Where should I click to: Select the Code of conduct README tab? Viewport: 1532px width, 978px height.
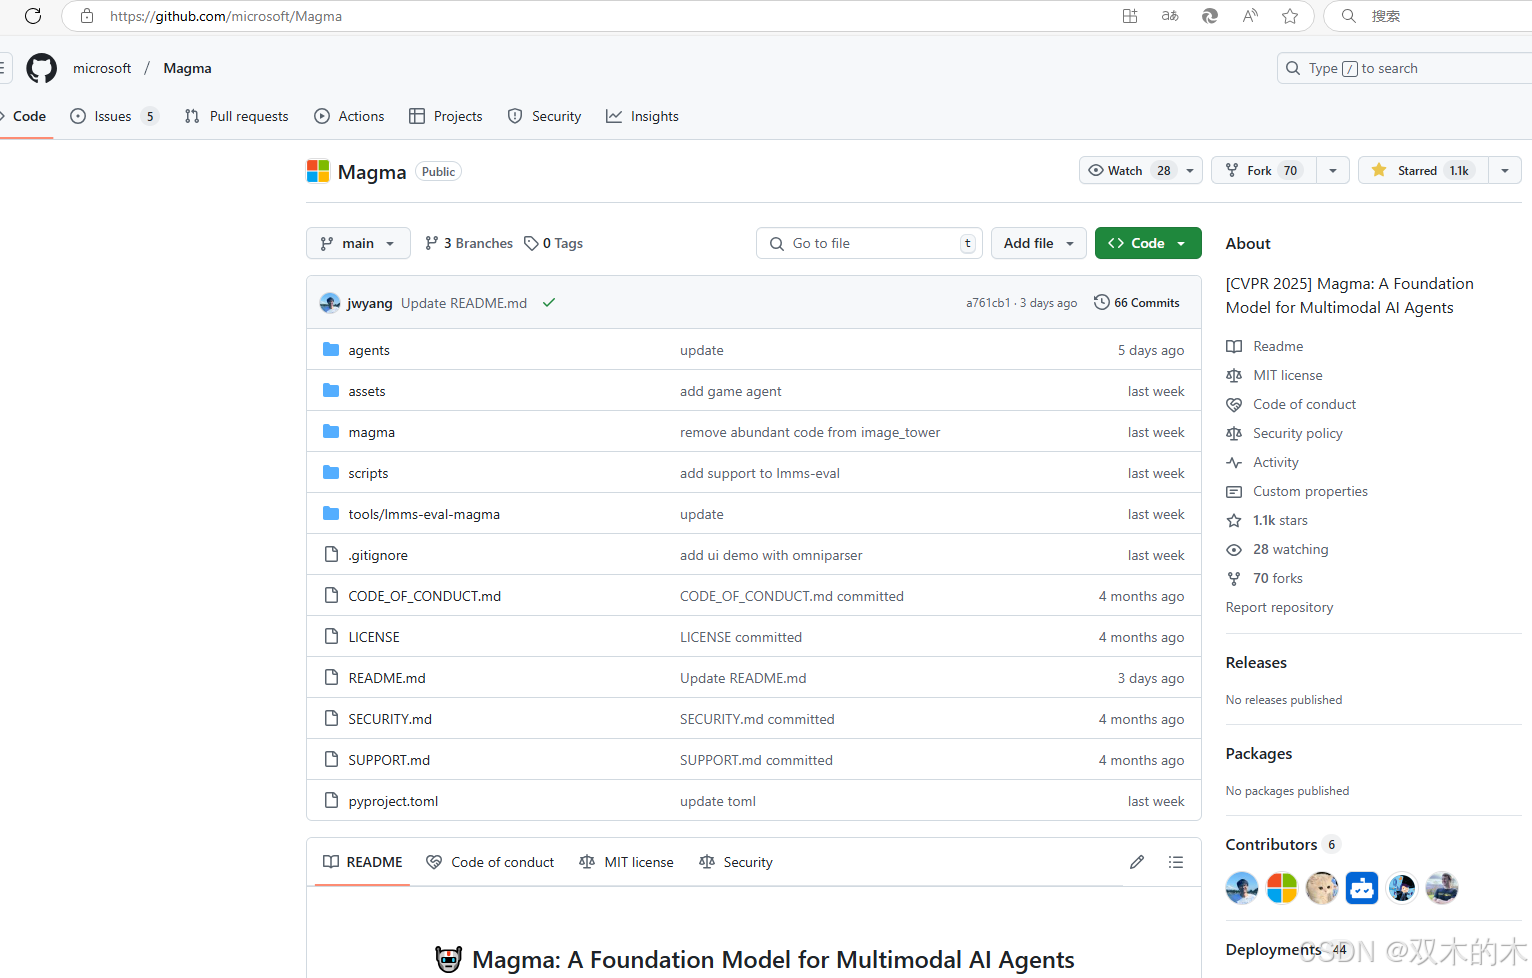(490, 862)
